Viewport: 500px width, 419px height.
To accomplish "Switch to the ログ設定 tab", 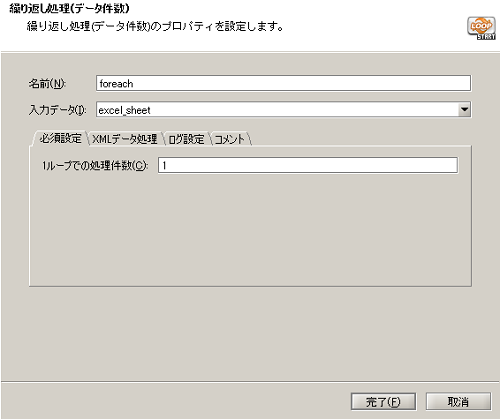I will coord(186,139).
